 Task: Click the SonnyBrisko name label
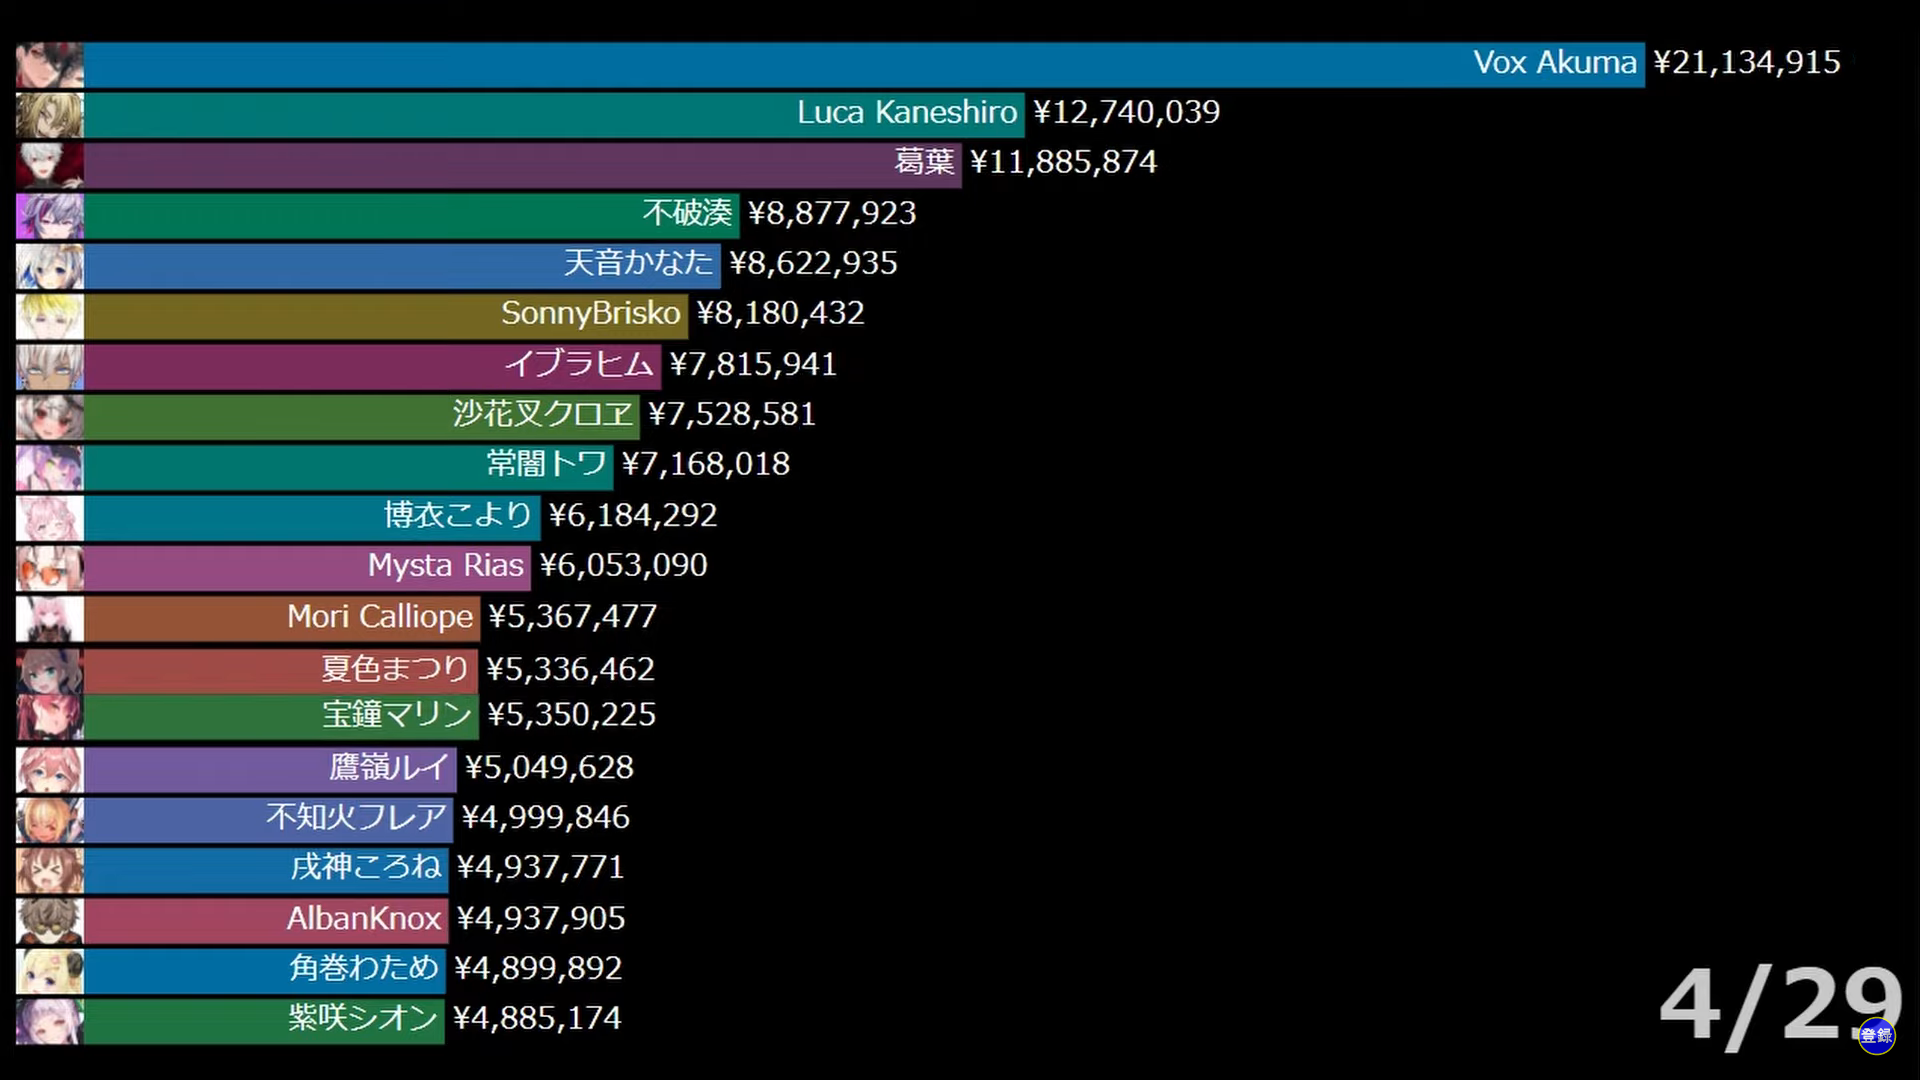[x=591, y=313]
